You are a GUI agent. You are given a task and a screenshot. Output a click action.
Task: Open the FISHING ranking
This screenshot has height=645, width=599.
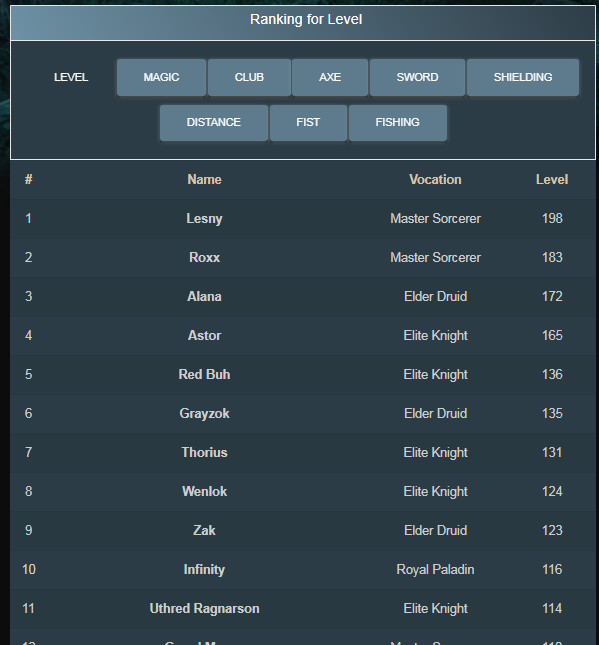coord(397,123)
